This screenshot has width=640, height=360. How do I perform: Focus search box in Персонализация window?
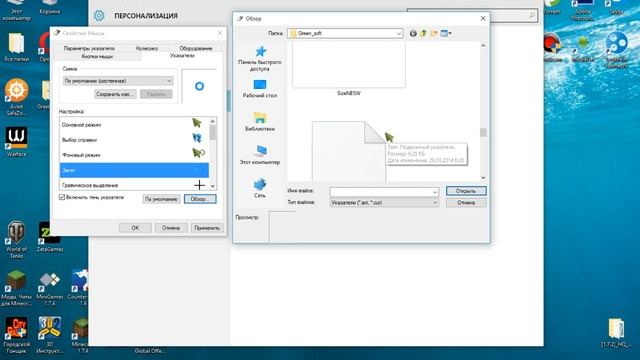tap(472, 16)
